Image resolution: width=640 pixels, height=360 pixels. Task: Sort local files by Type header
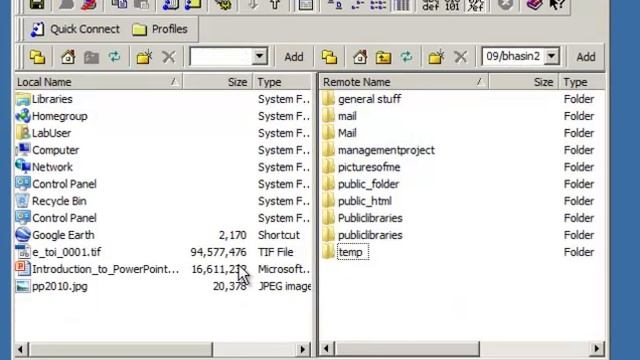(x=283, y=82)
